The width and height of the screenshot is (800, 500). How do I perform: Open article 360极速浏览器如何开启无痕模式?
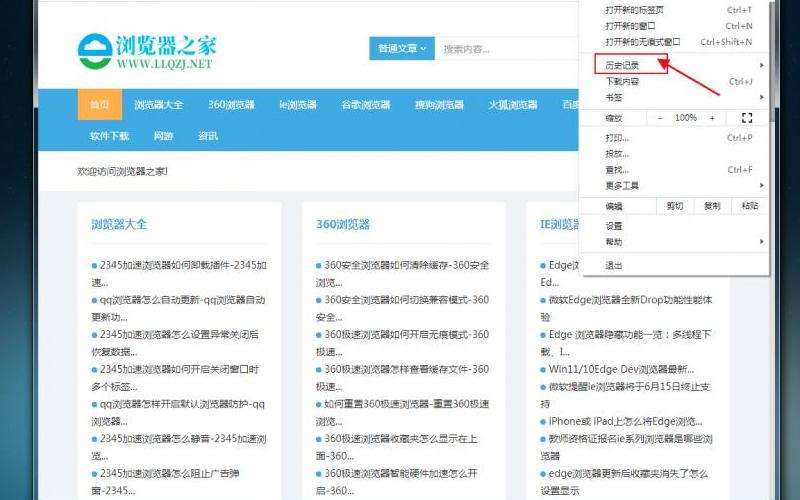[x=403, y=343]
